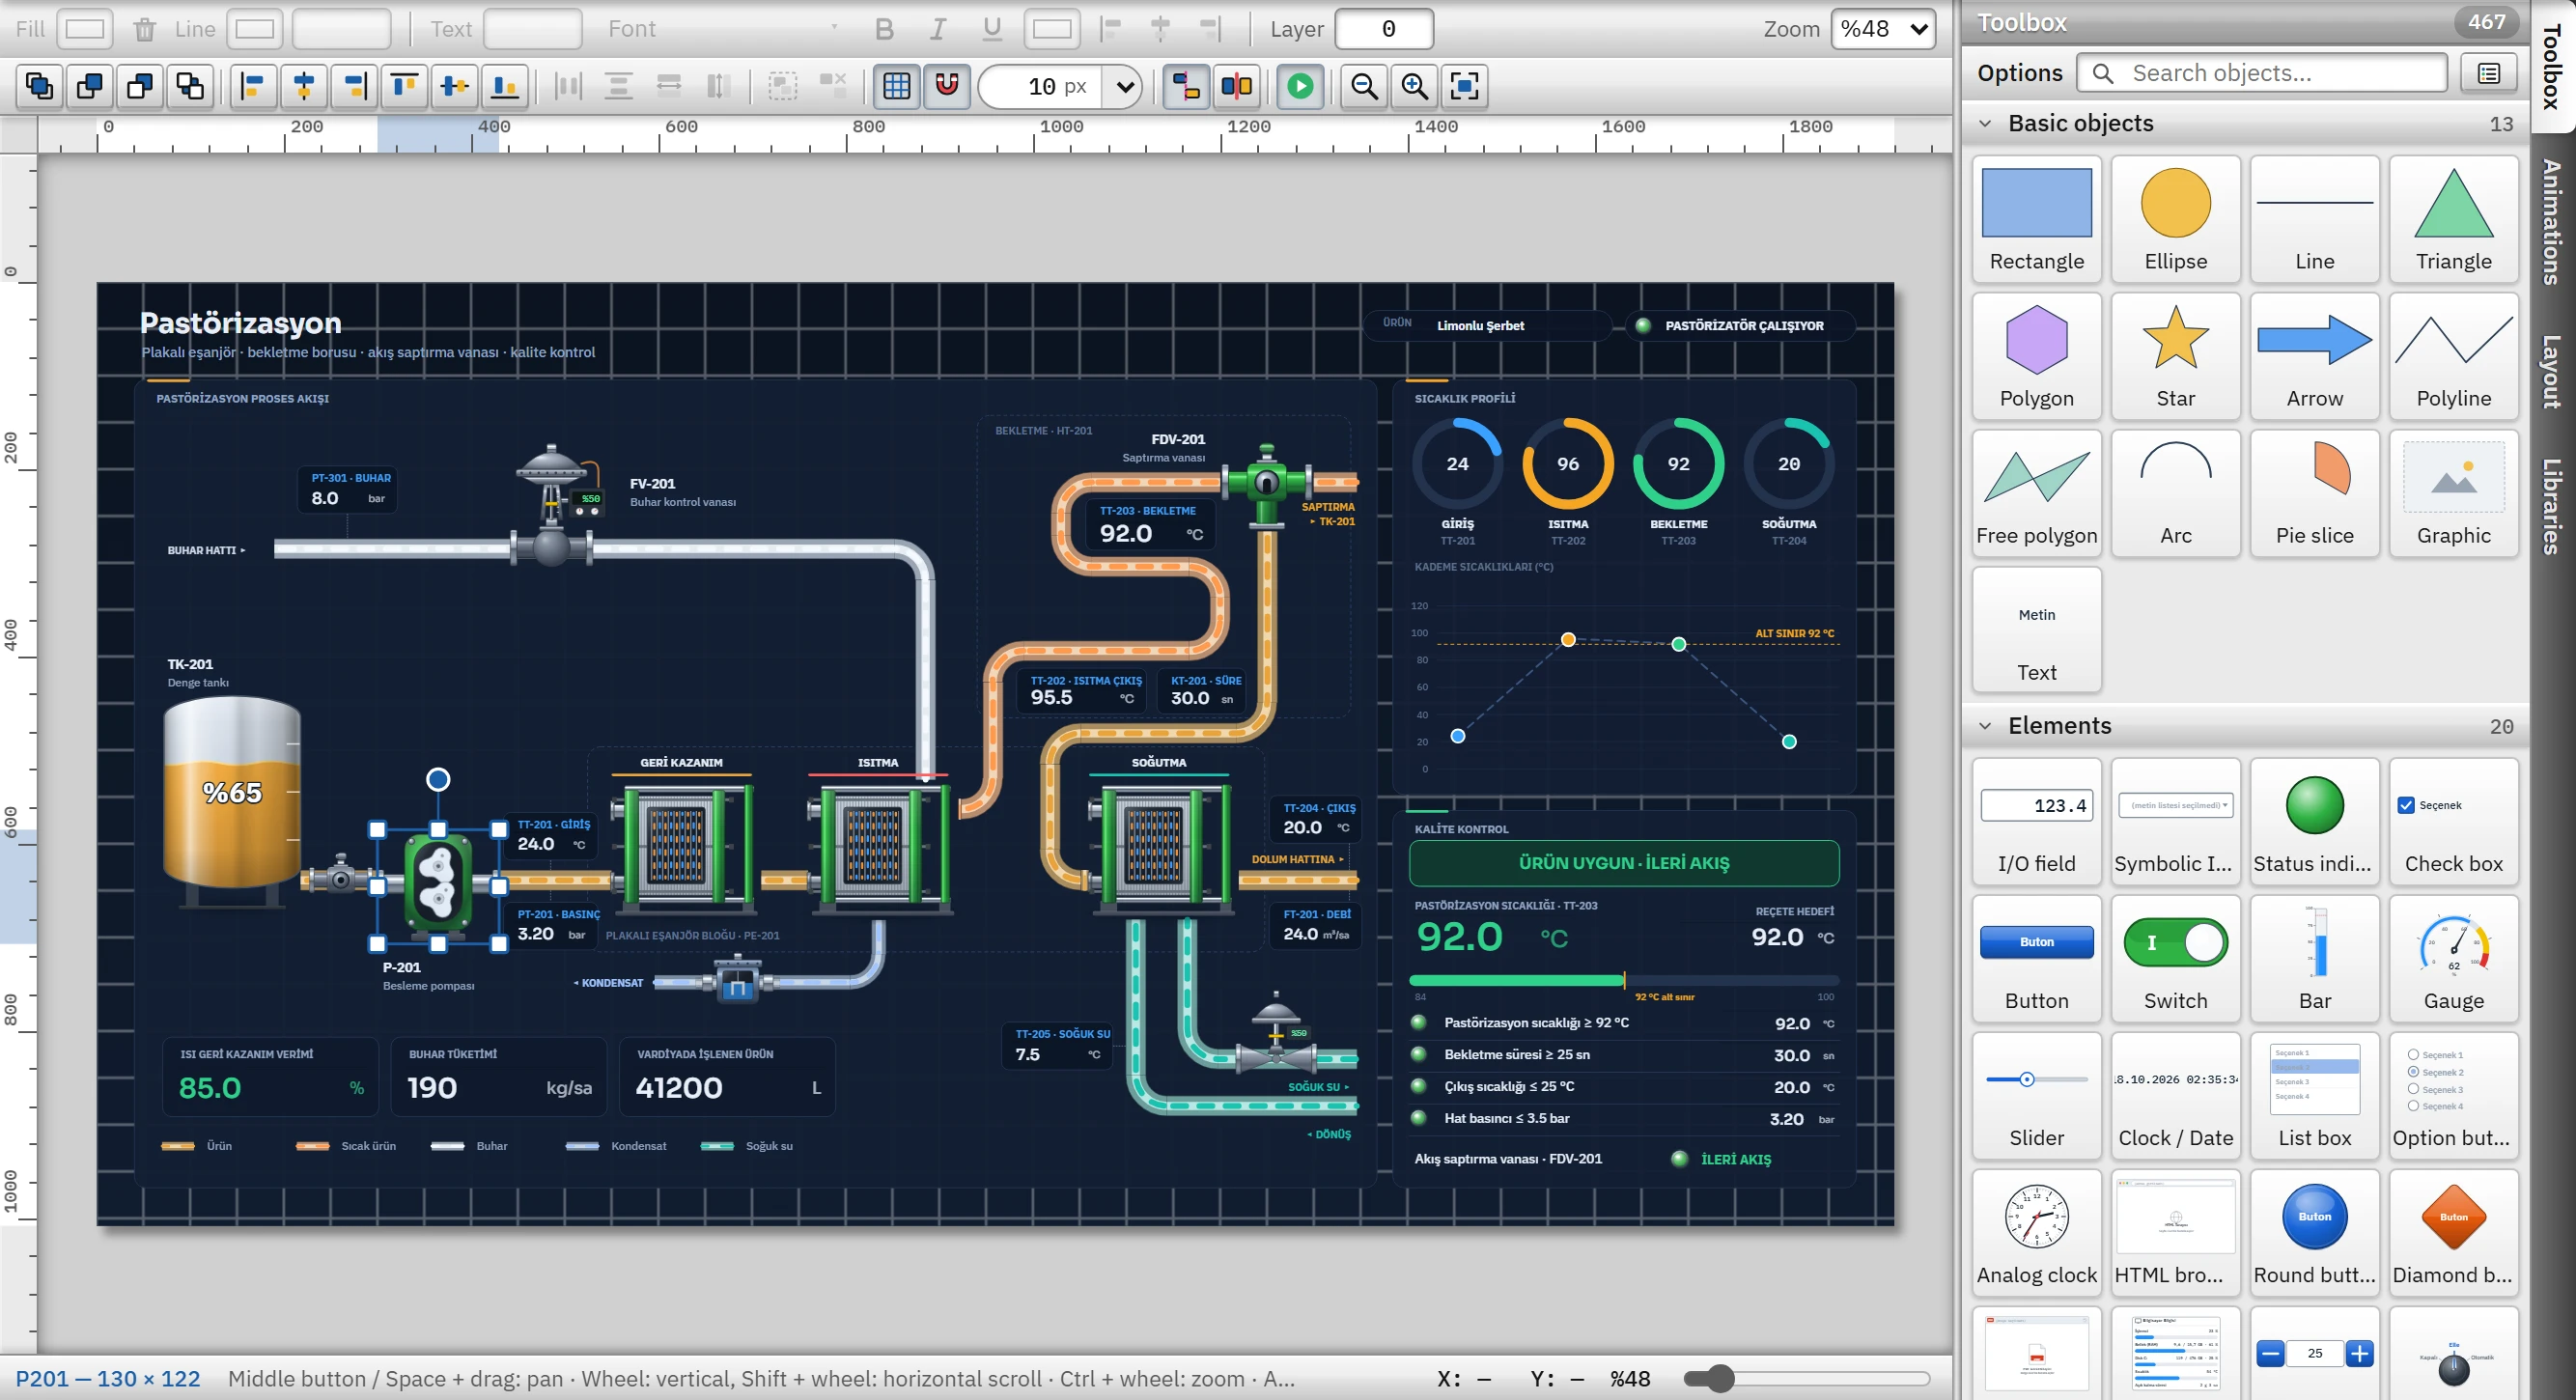Click the zoom out magnifier icon
This screenshot has height=1400, width=2576.
click(1364, 86)
